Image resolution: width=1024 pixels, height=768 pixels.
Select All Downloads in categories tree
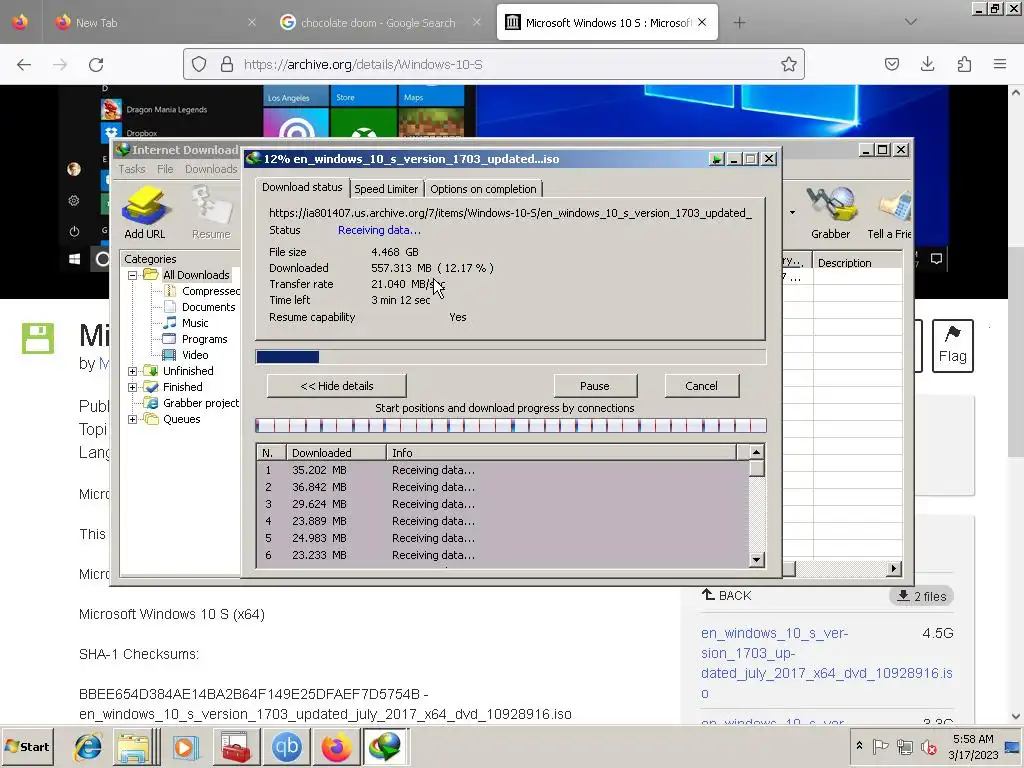(196, 275)
